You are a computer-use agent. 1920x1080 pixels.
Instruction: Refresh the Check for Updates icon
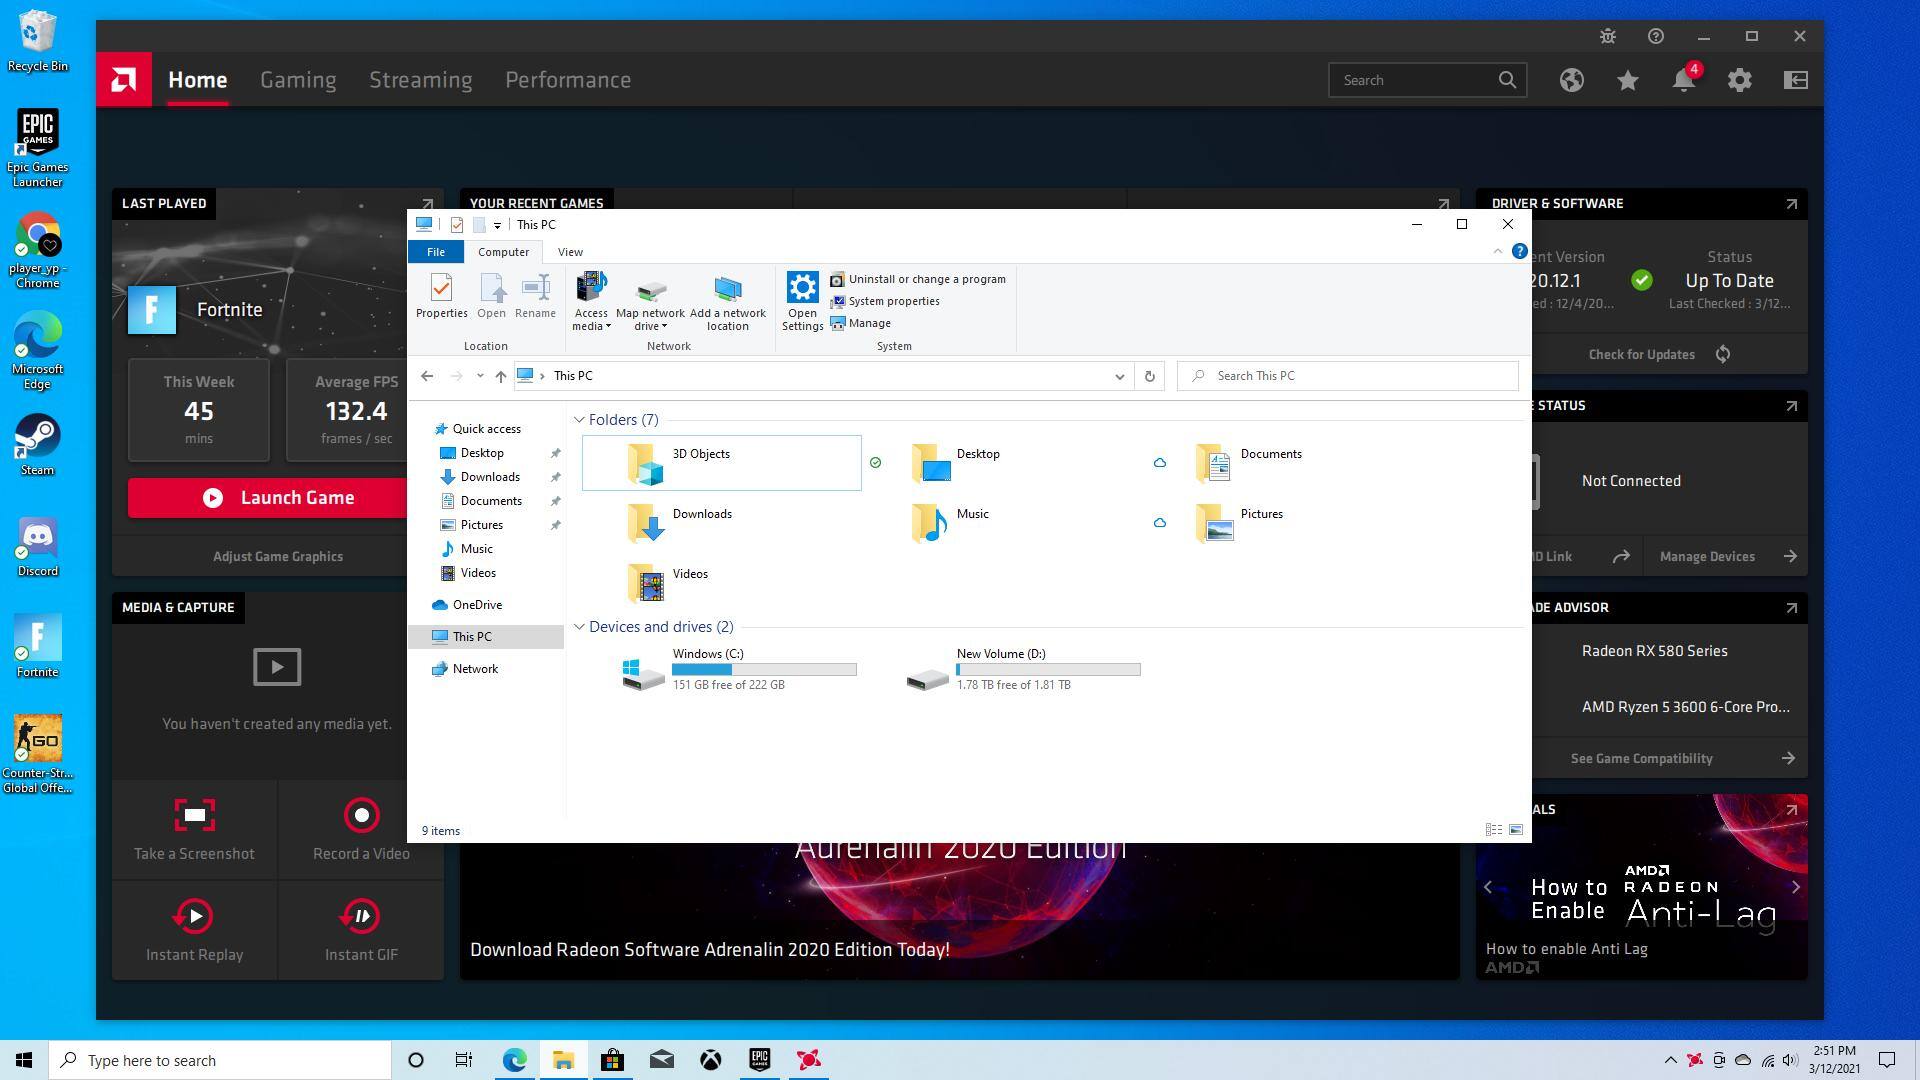pos(1722,354)
